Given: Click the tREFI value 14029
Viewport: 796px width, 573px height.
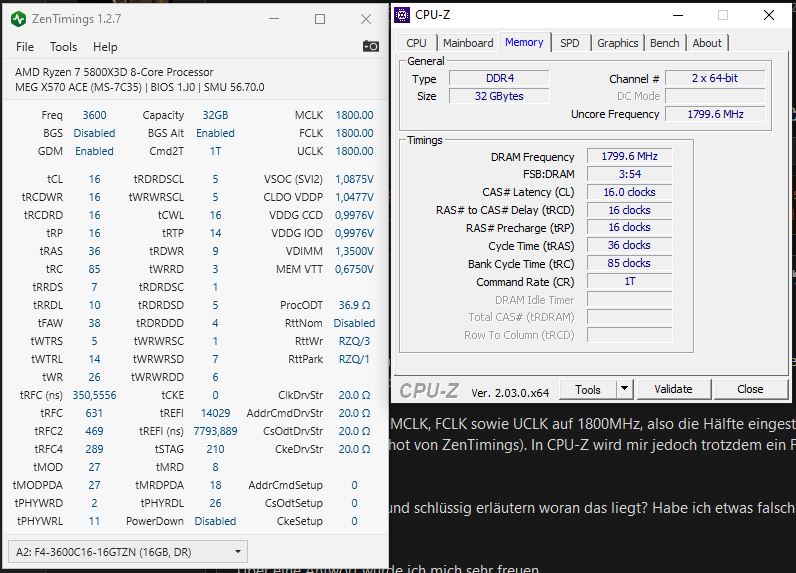Looking at the screenshot, I should pyautogui.click(x=215, y=413).
